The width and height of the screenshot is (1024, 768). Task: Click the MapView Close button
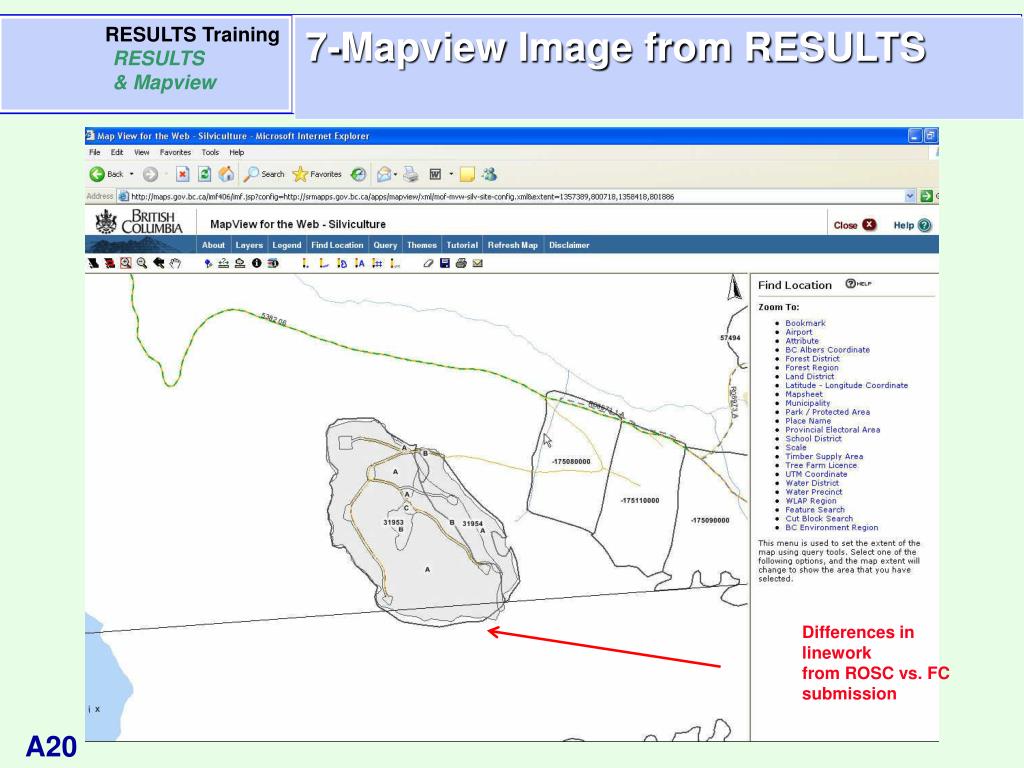tap(854, 225)
